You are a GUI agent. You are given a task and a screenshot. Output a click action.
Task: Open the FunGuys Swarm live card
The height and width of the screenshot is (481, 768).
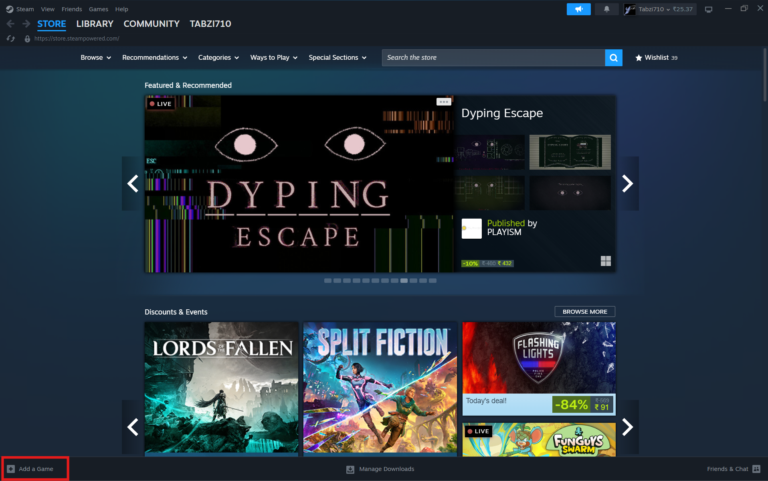539,439
